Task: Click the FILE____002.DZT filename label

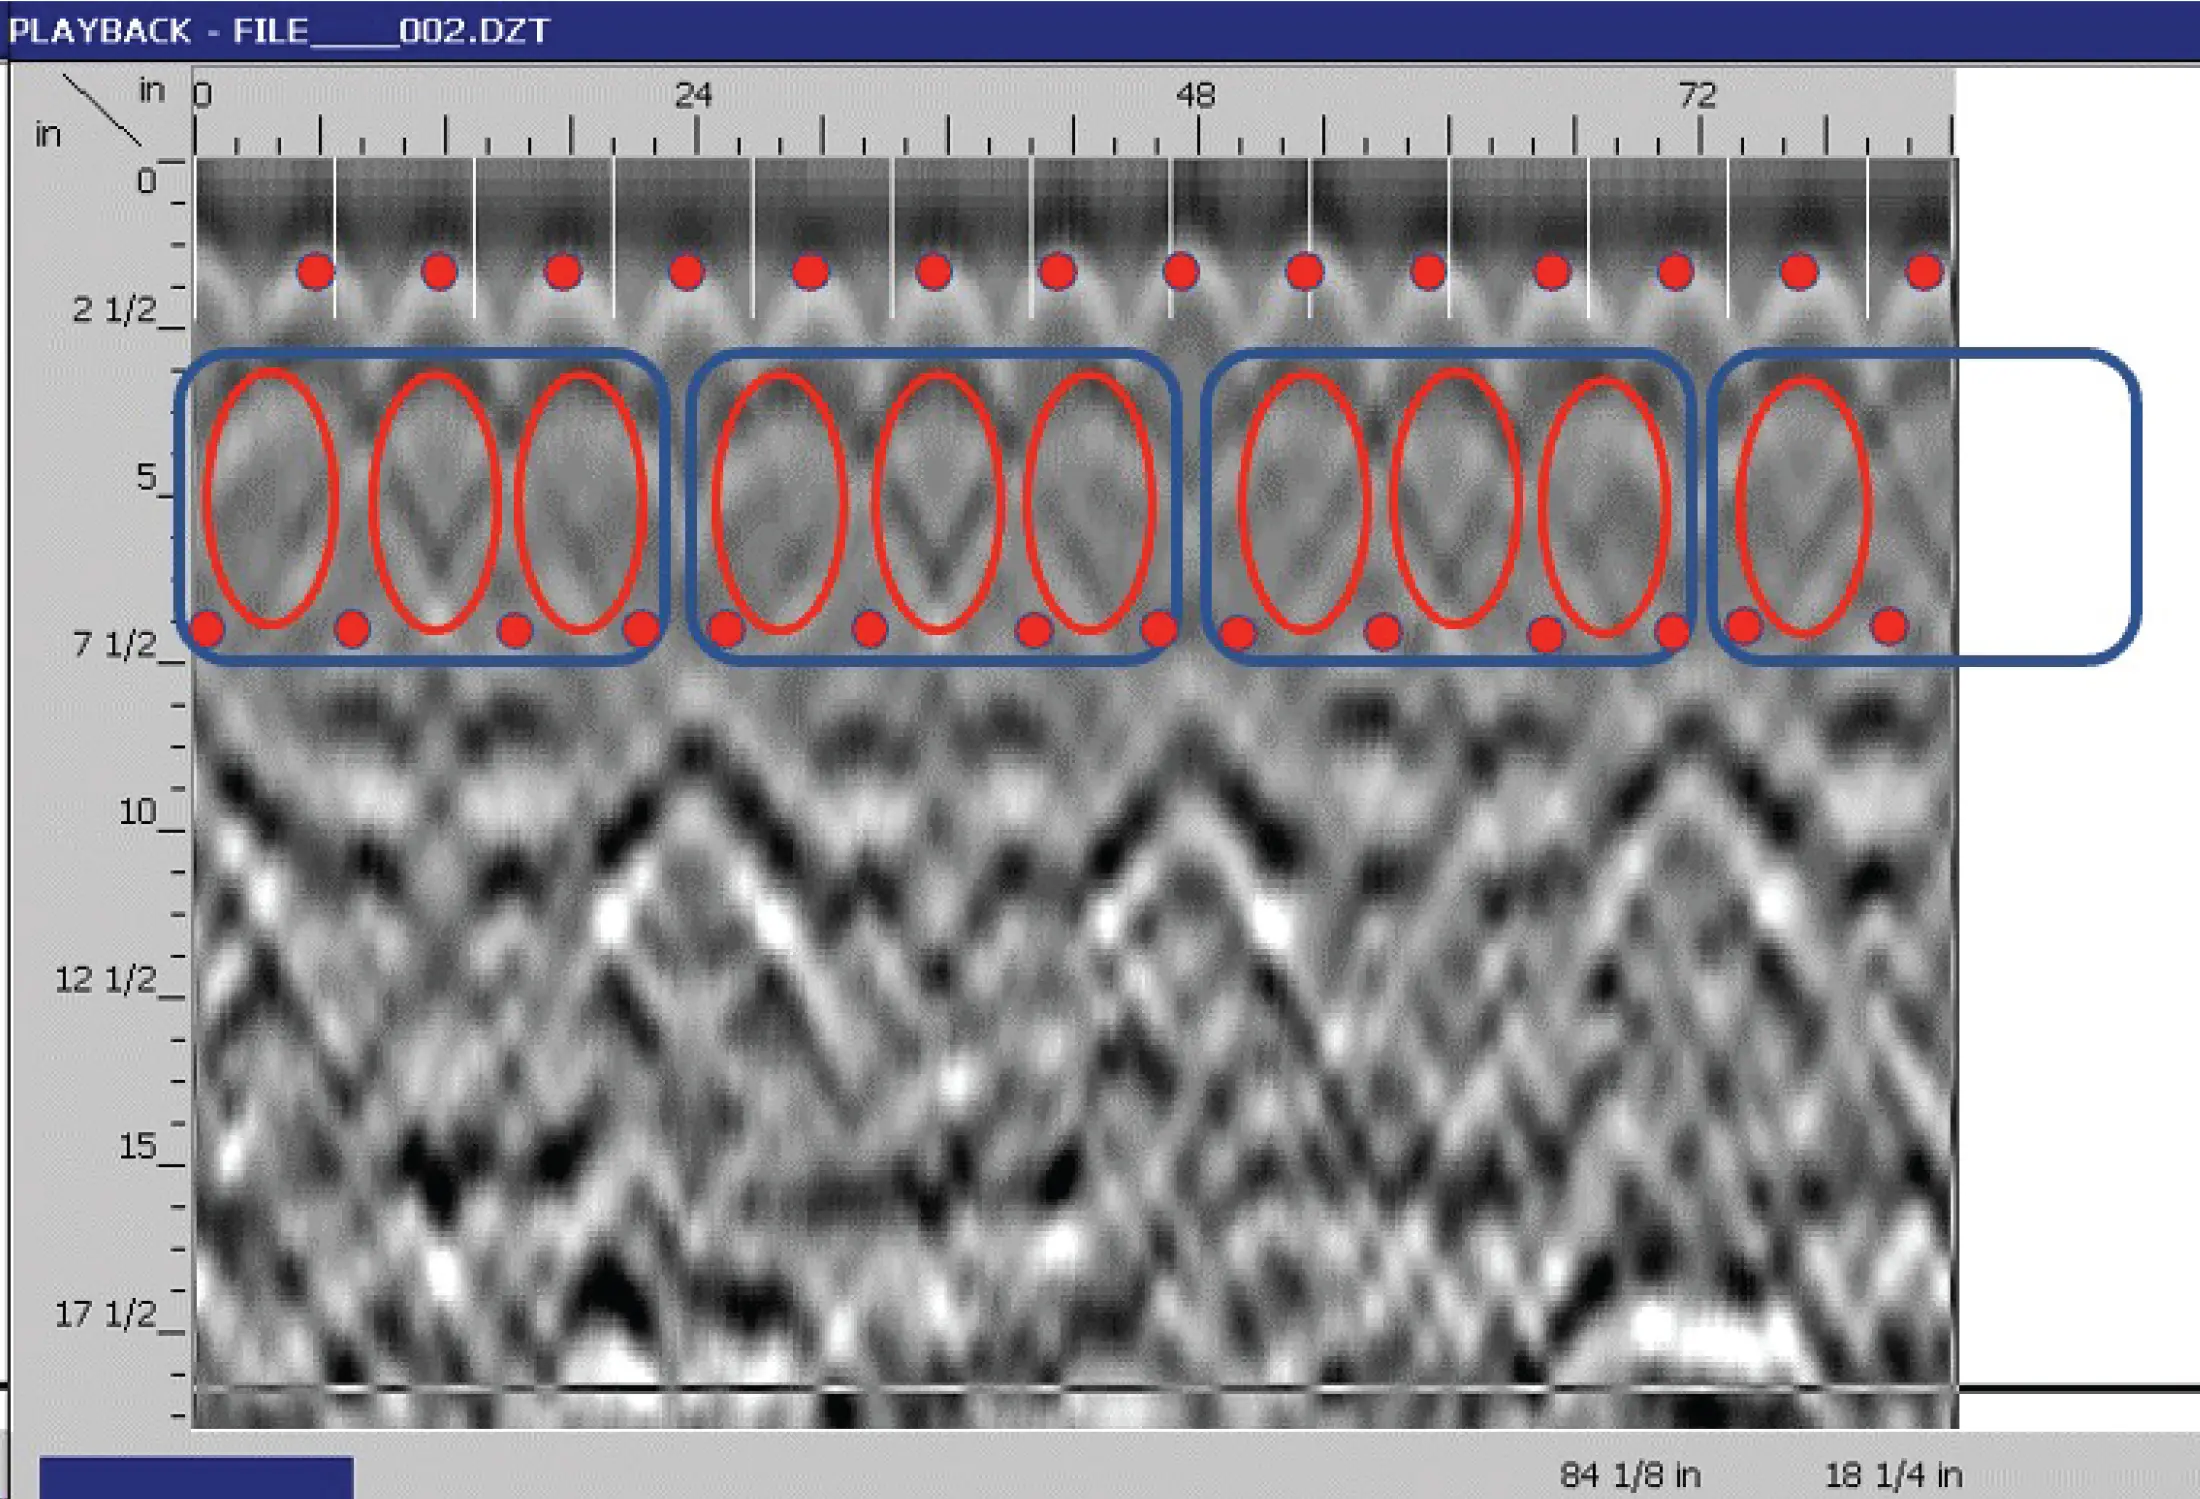Action: pyautogui.click(x=390, y=31)
